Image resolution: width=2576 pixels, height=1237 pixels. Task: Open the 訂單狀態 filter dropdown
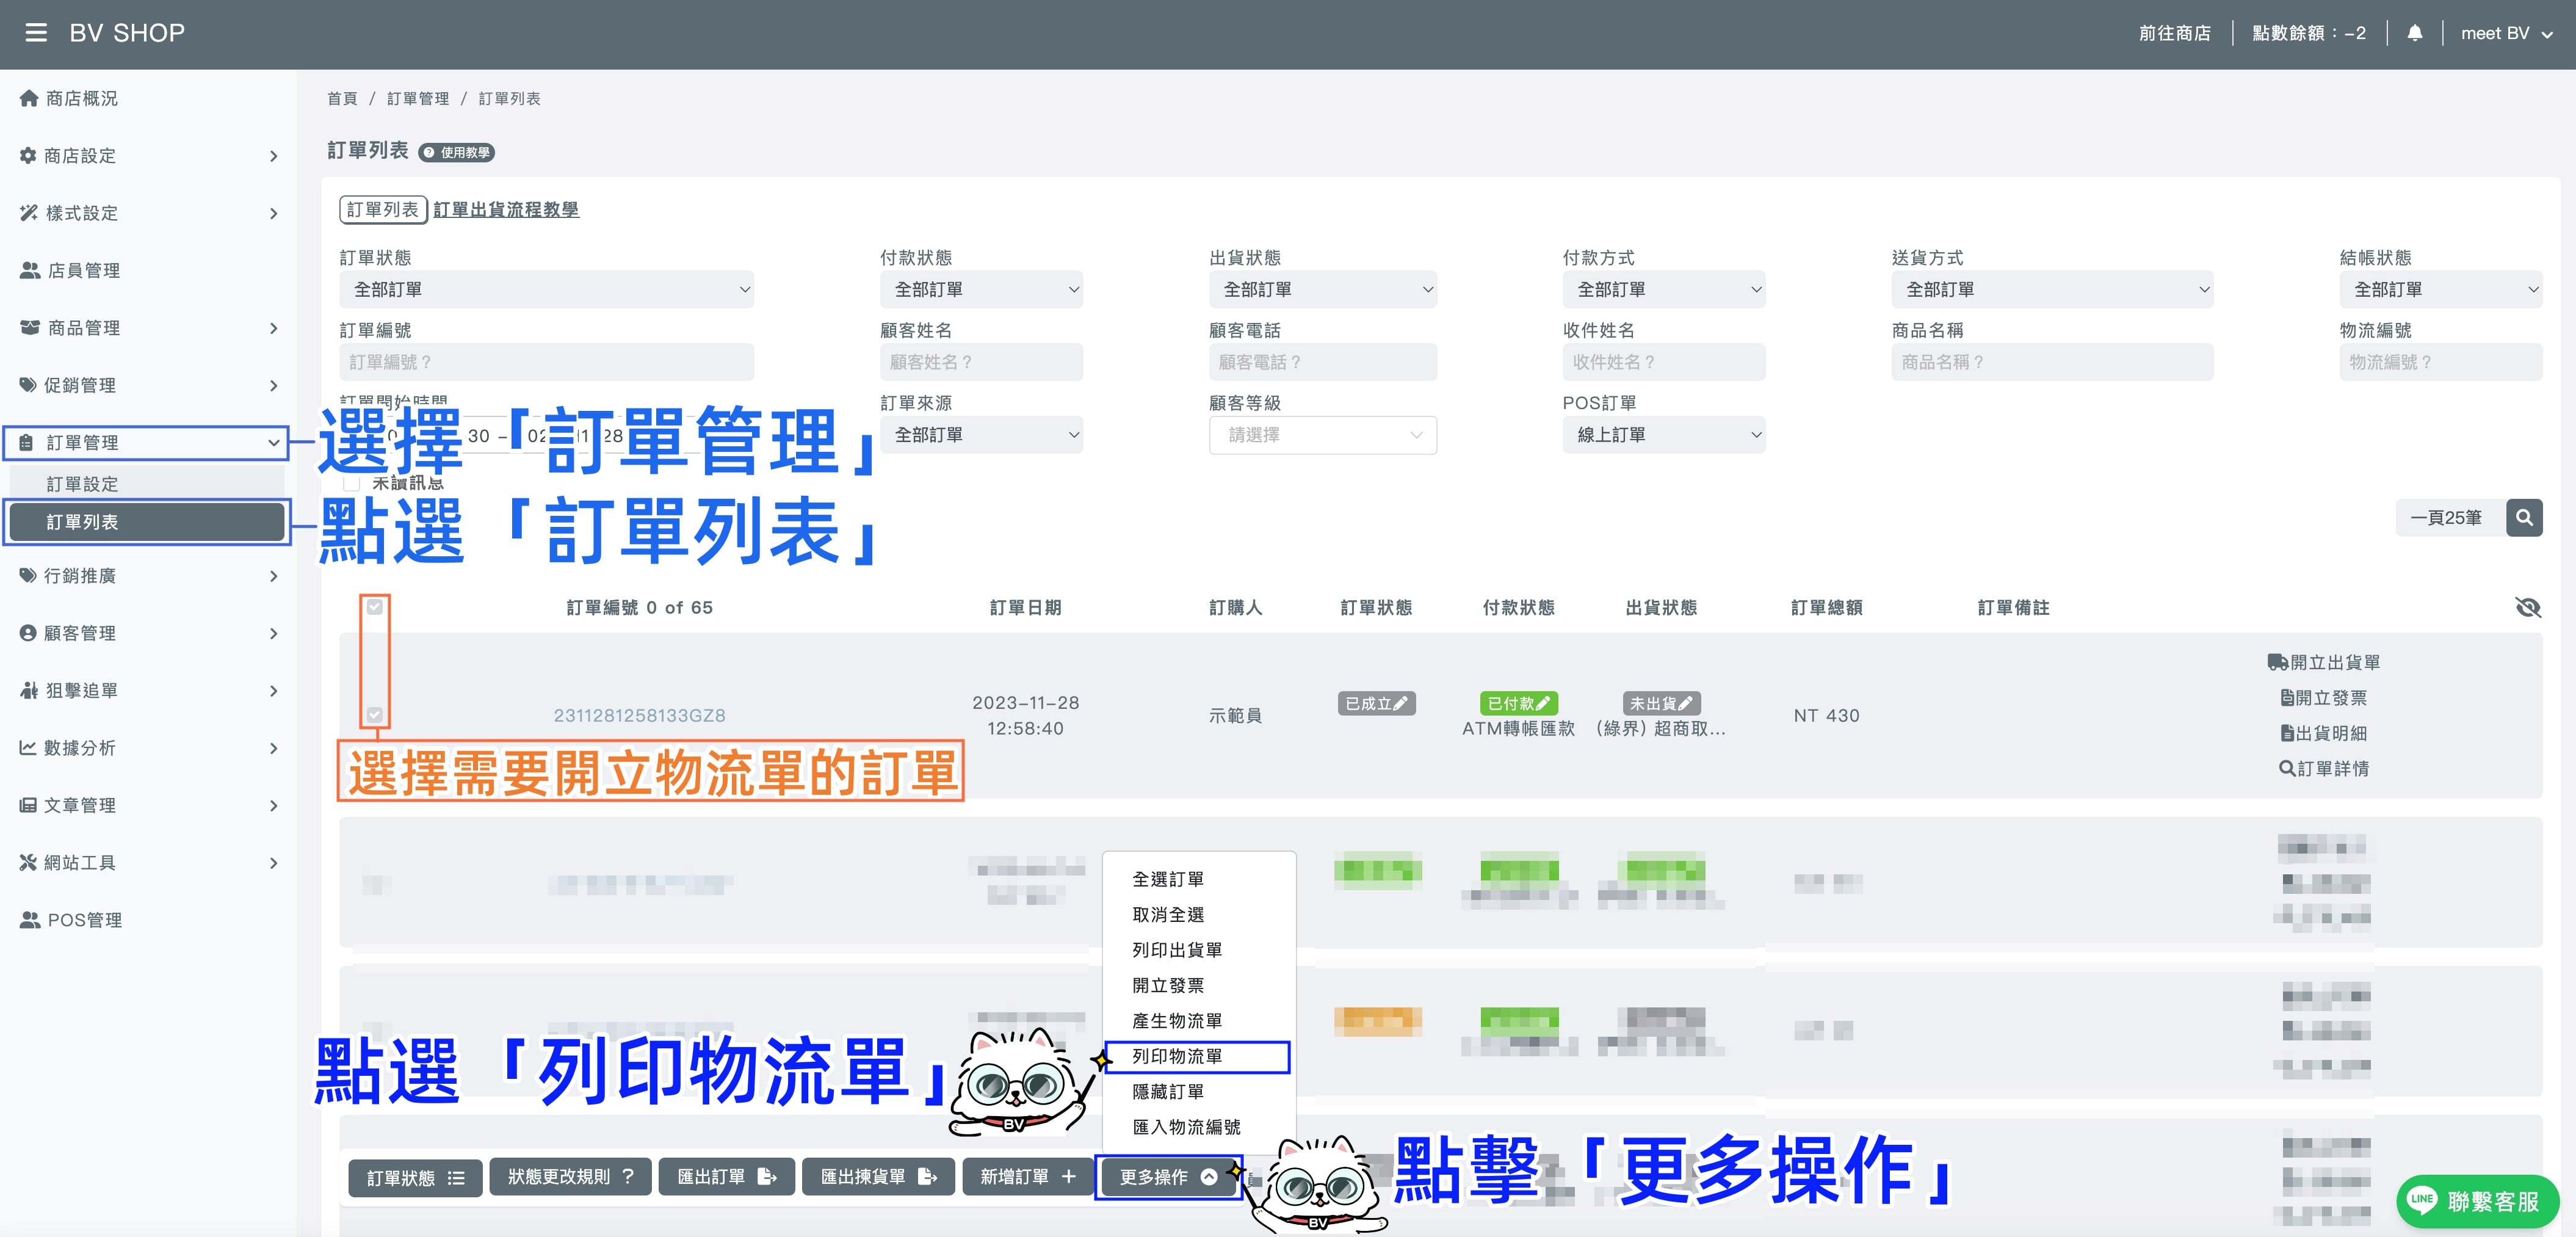546,289
